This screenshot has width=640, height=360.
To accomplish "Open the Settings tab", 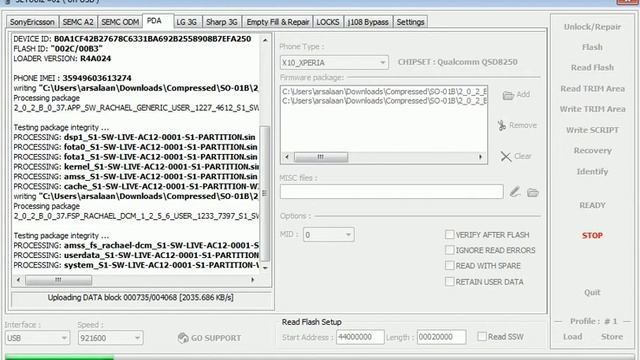I will click(410, 22).
